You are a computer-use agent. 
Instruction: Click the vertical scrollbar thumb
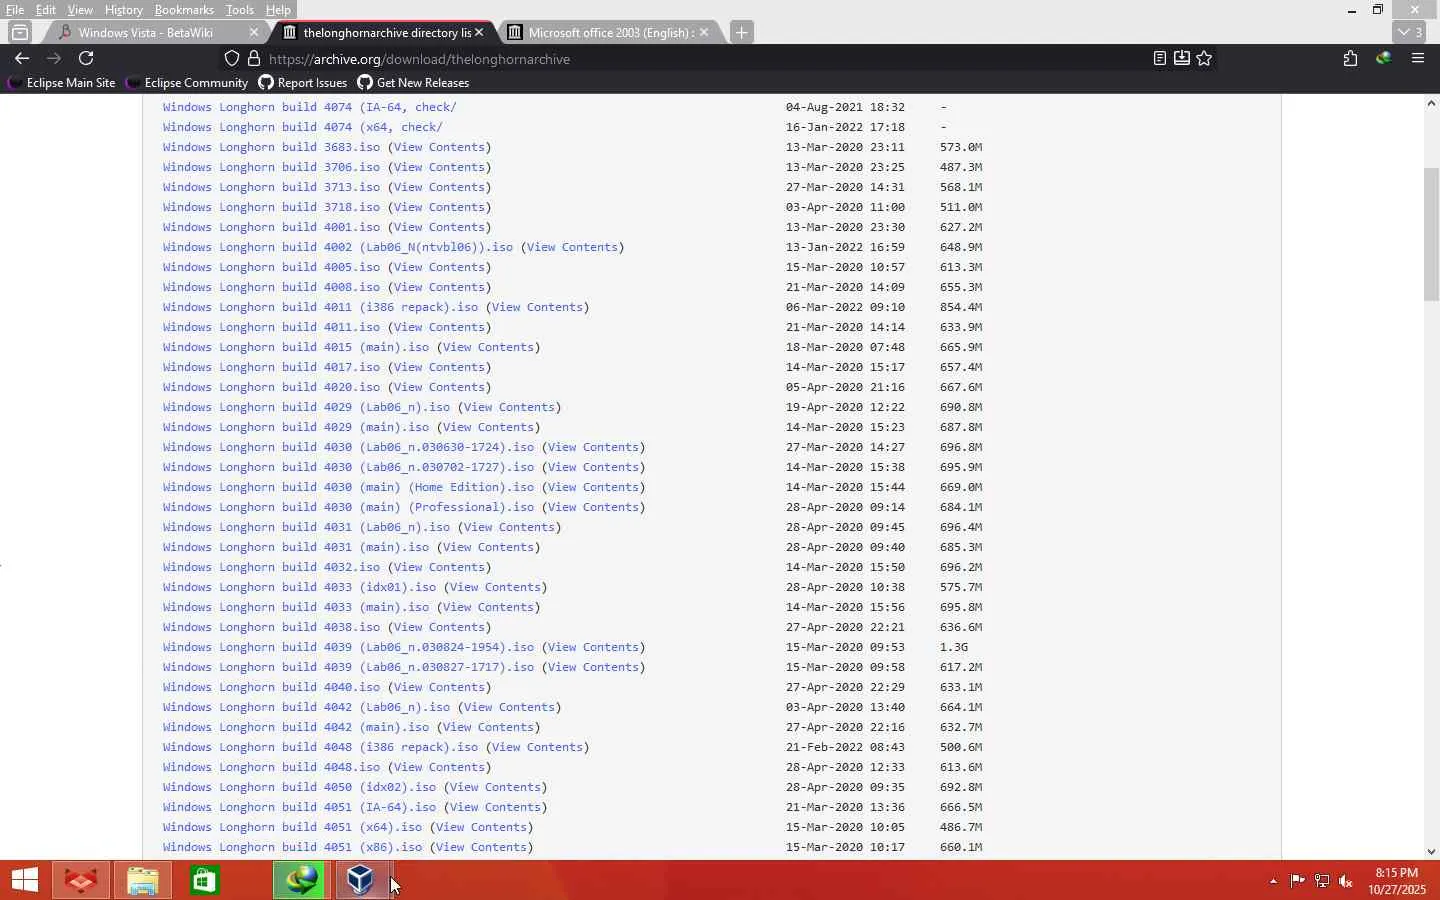tap(1432, 235)
